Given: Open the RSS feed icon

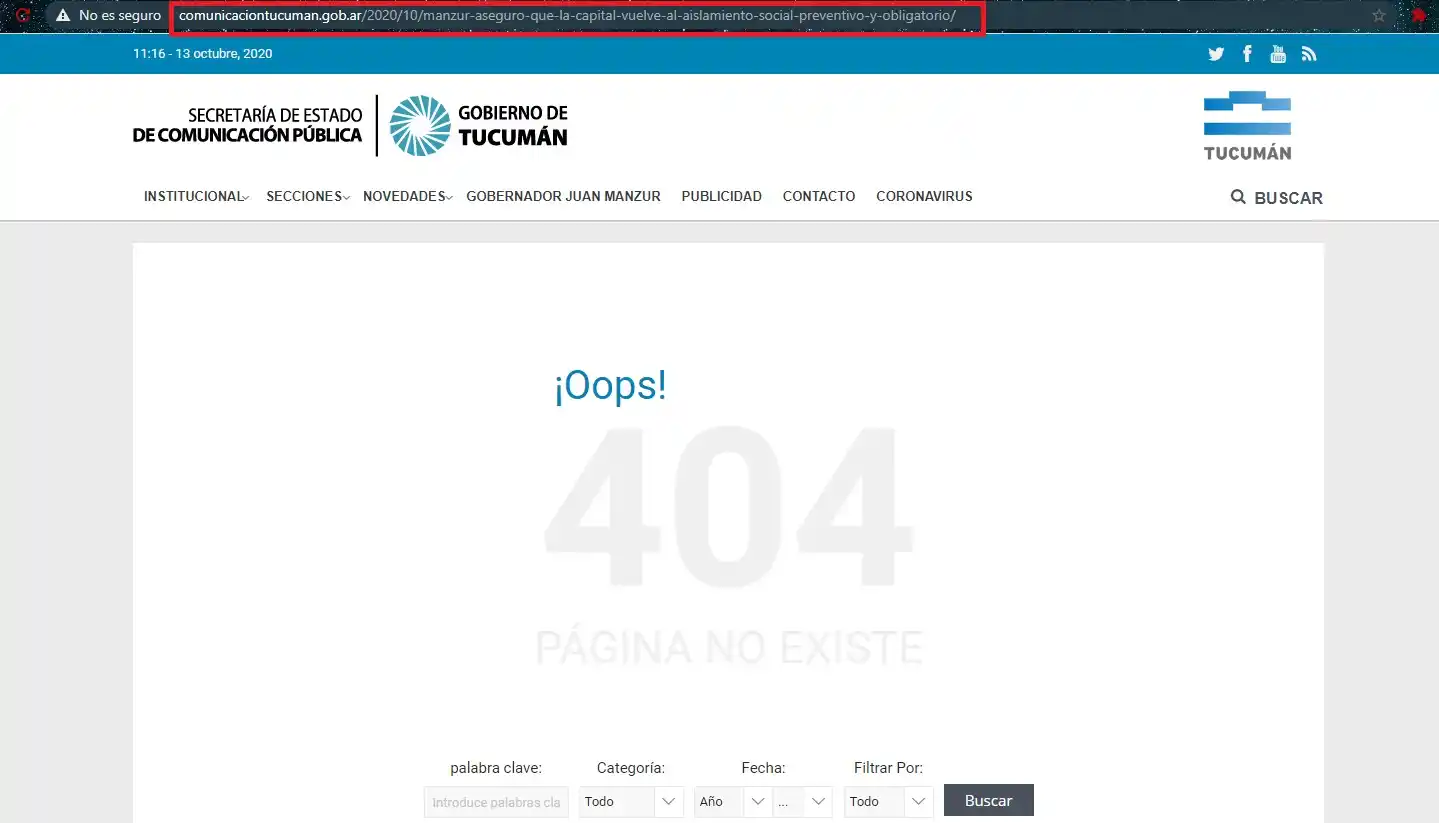Looking at the screenshot, I should [1309, 53].
